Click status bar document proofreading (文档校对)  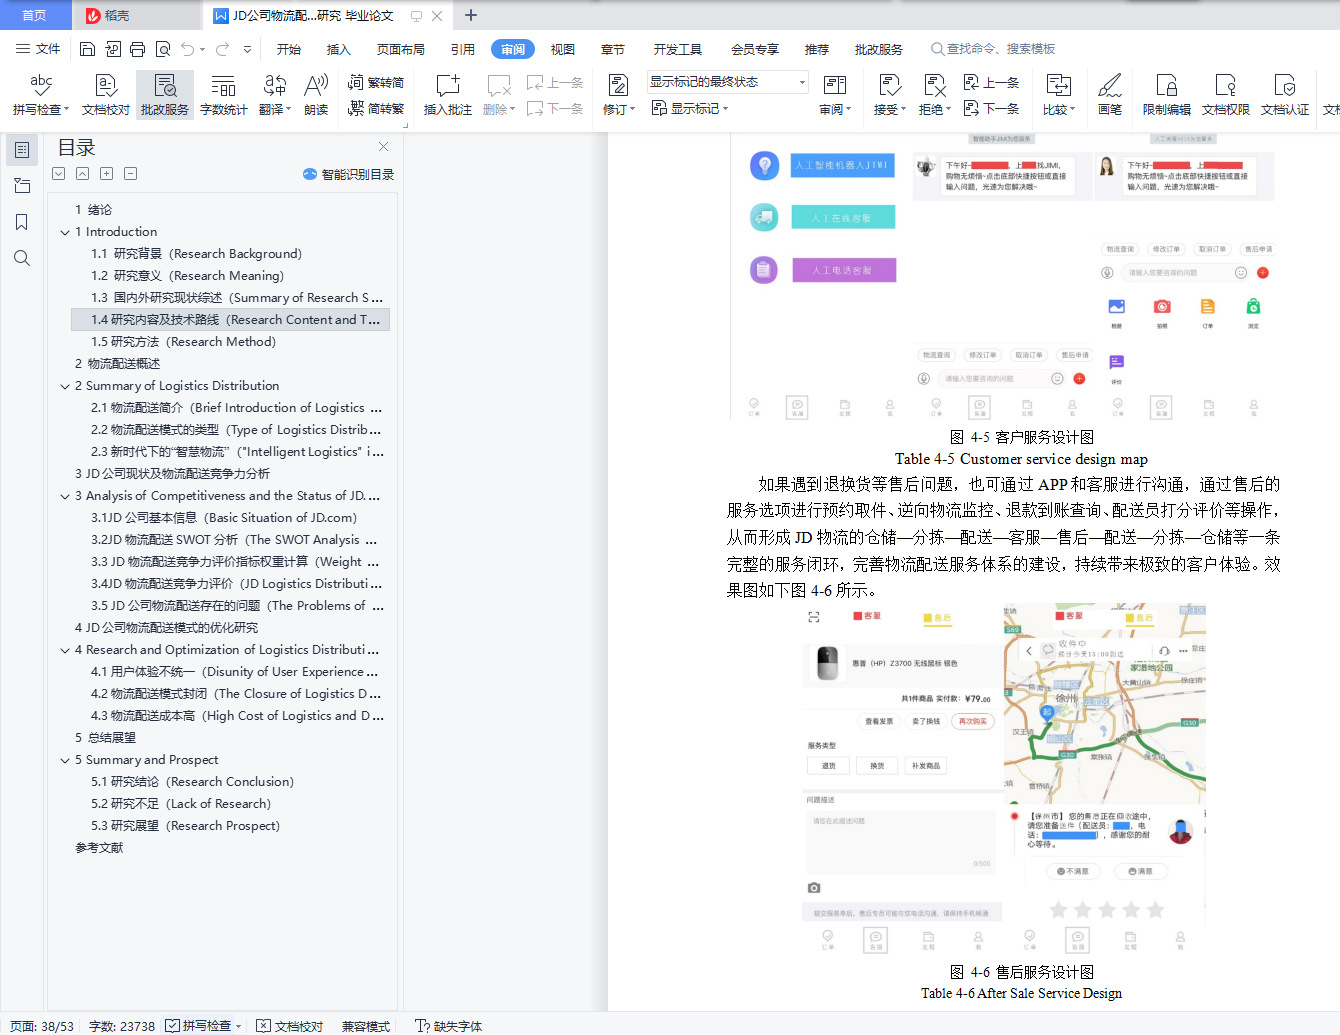(290, 1026)
